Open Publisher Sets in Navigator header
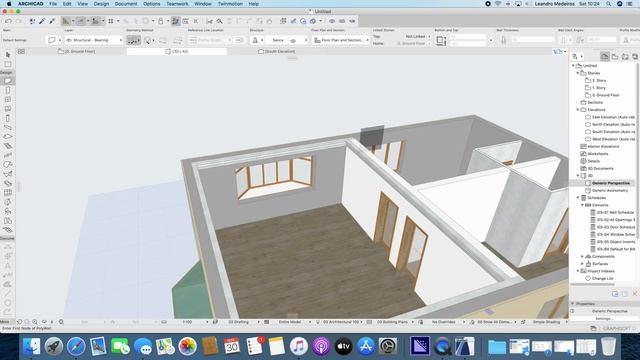The width and height of the screenshot is (640, 360). [x=635, y=57]
